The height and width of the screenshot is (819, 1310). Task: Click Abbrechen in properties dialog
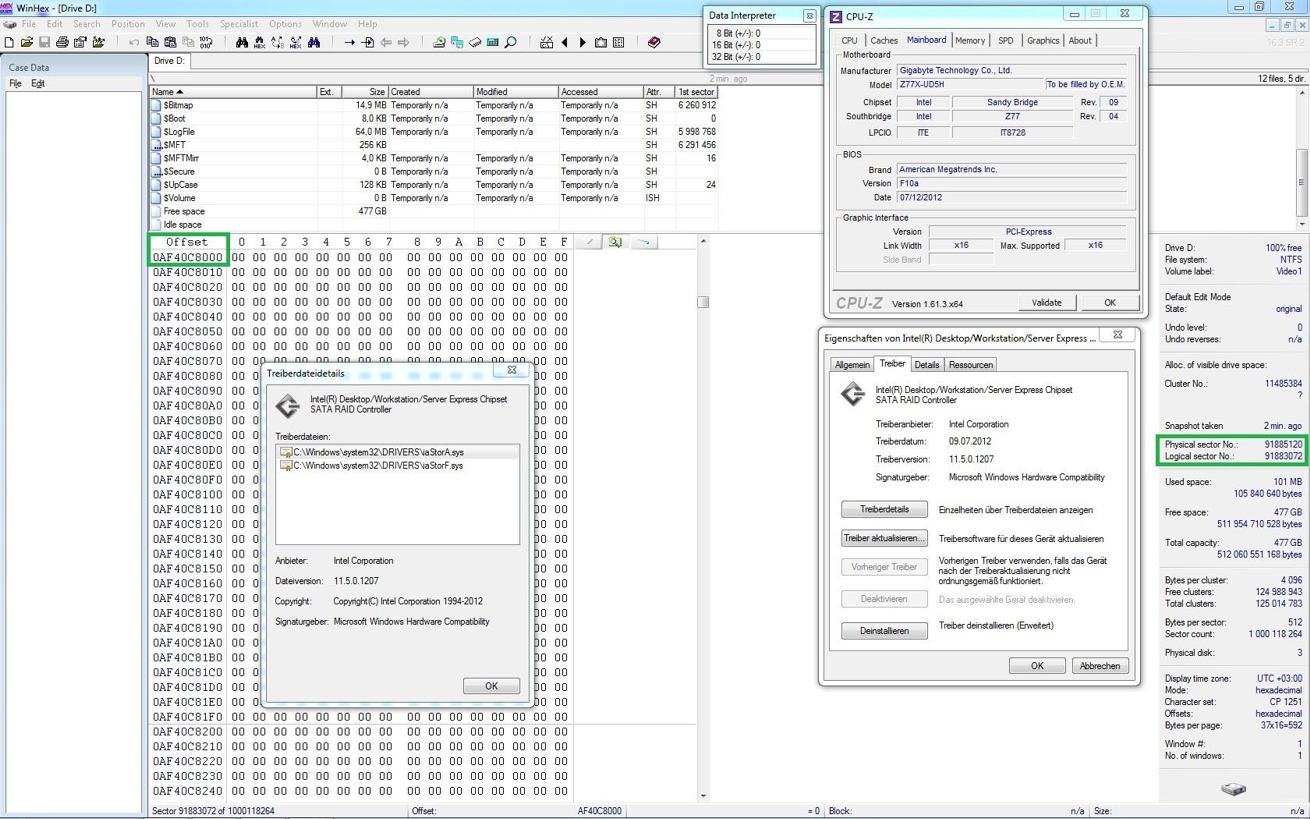tap(1100, 665)
